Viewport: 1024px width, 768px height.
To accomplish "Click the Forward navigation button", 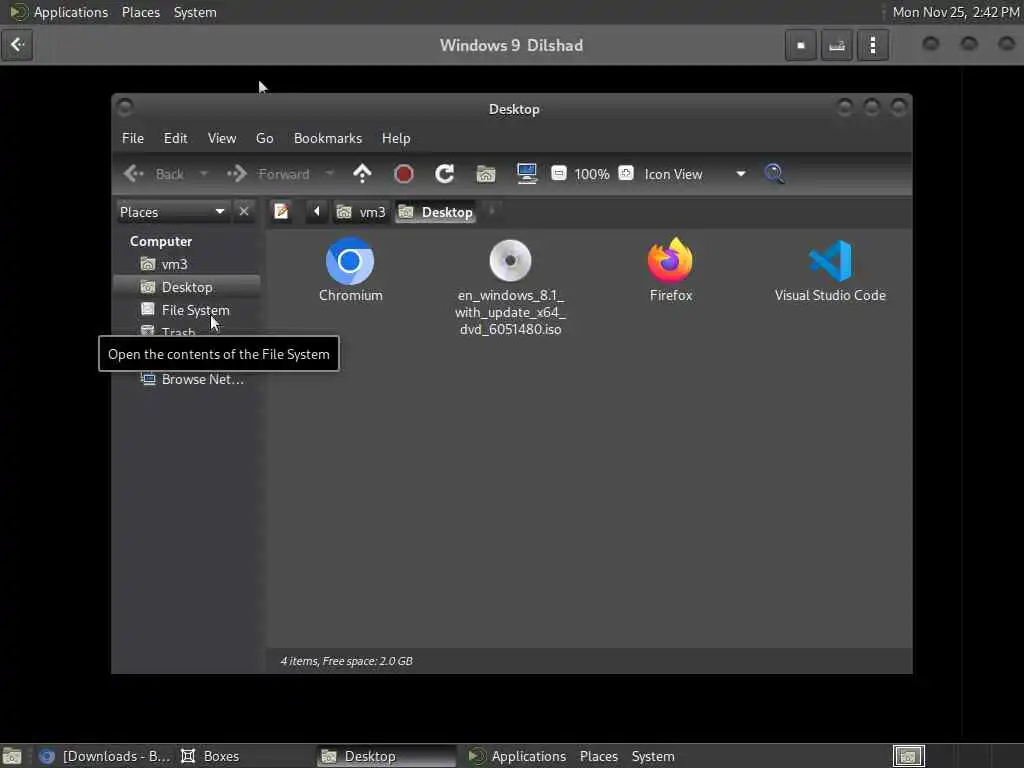I will click(x=269, y=174).
